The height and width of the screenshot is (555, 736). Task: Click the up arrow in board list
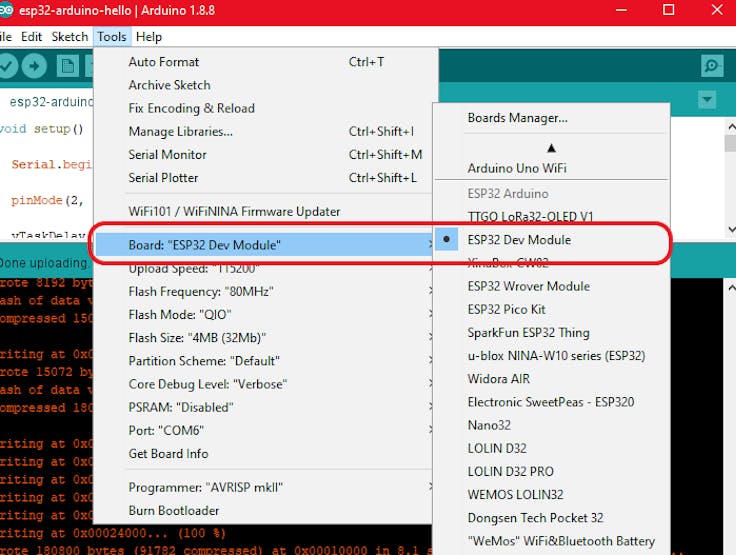tap(552, 148)
